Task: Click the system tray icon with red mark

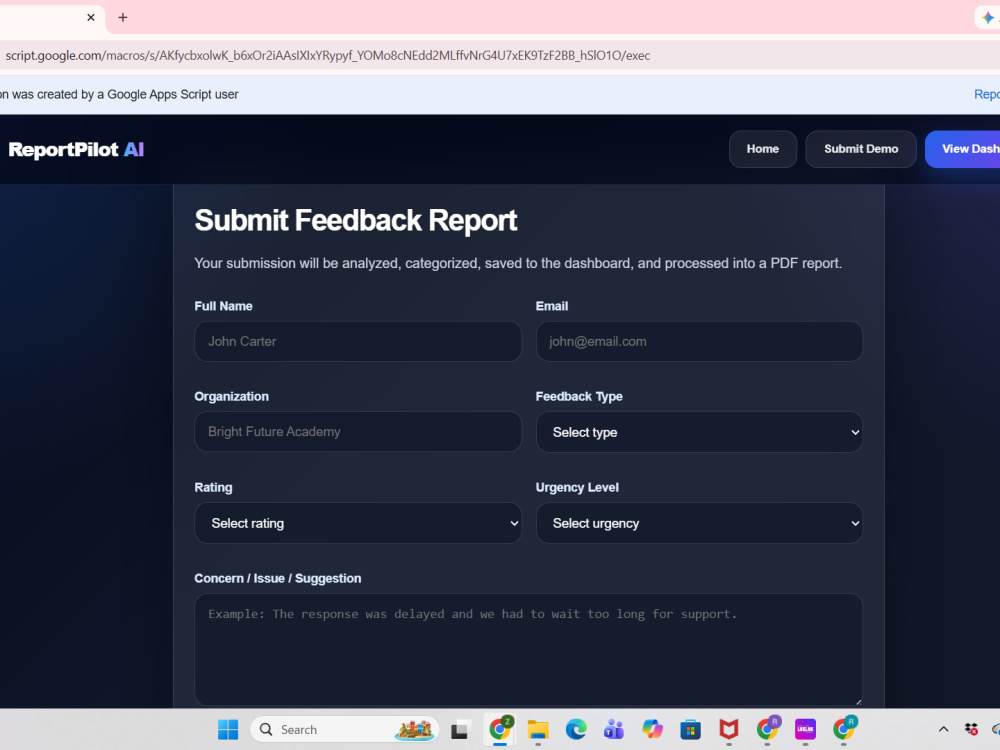Action: pyautogui.click(x=971, y=729)
